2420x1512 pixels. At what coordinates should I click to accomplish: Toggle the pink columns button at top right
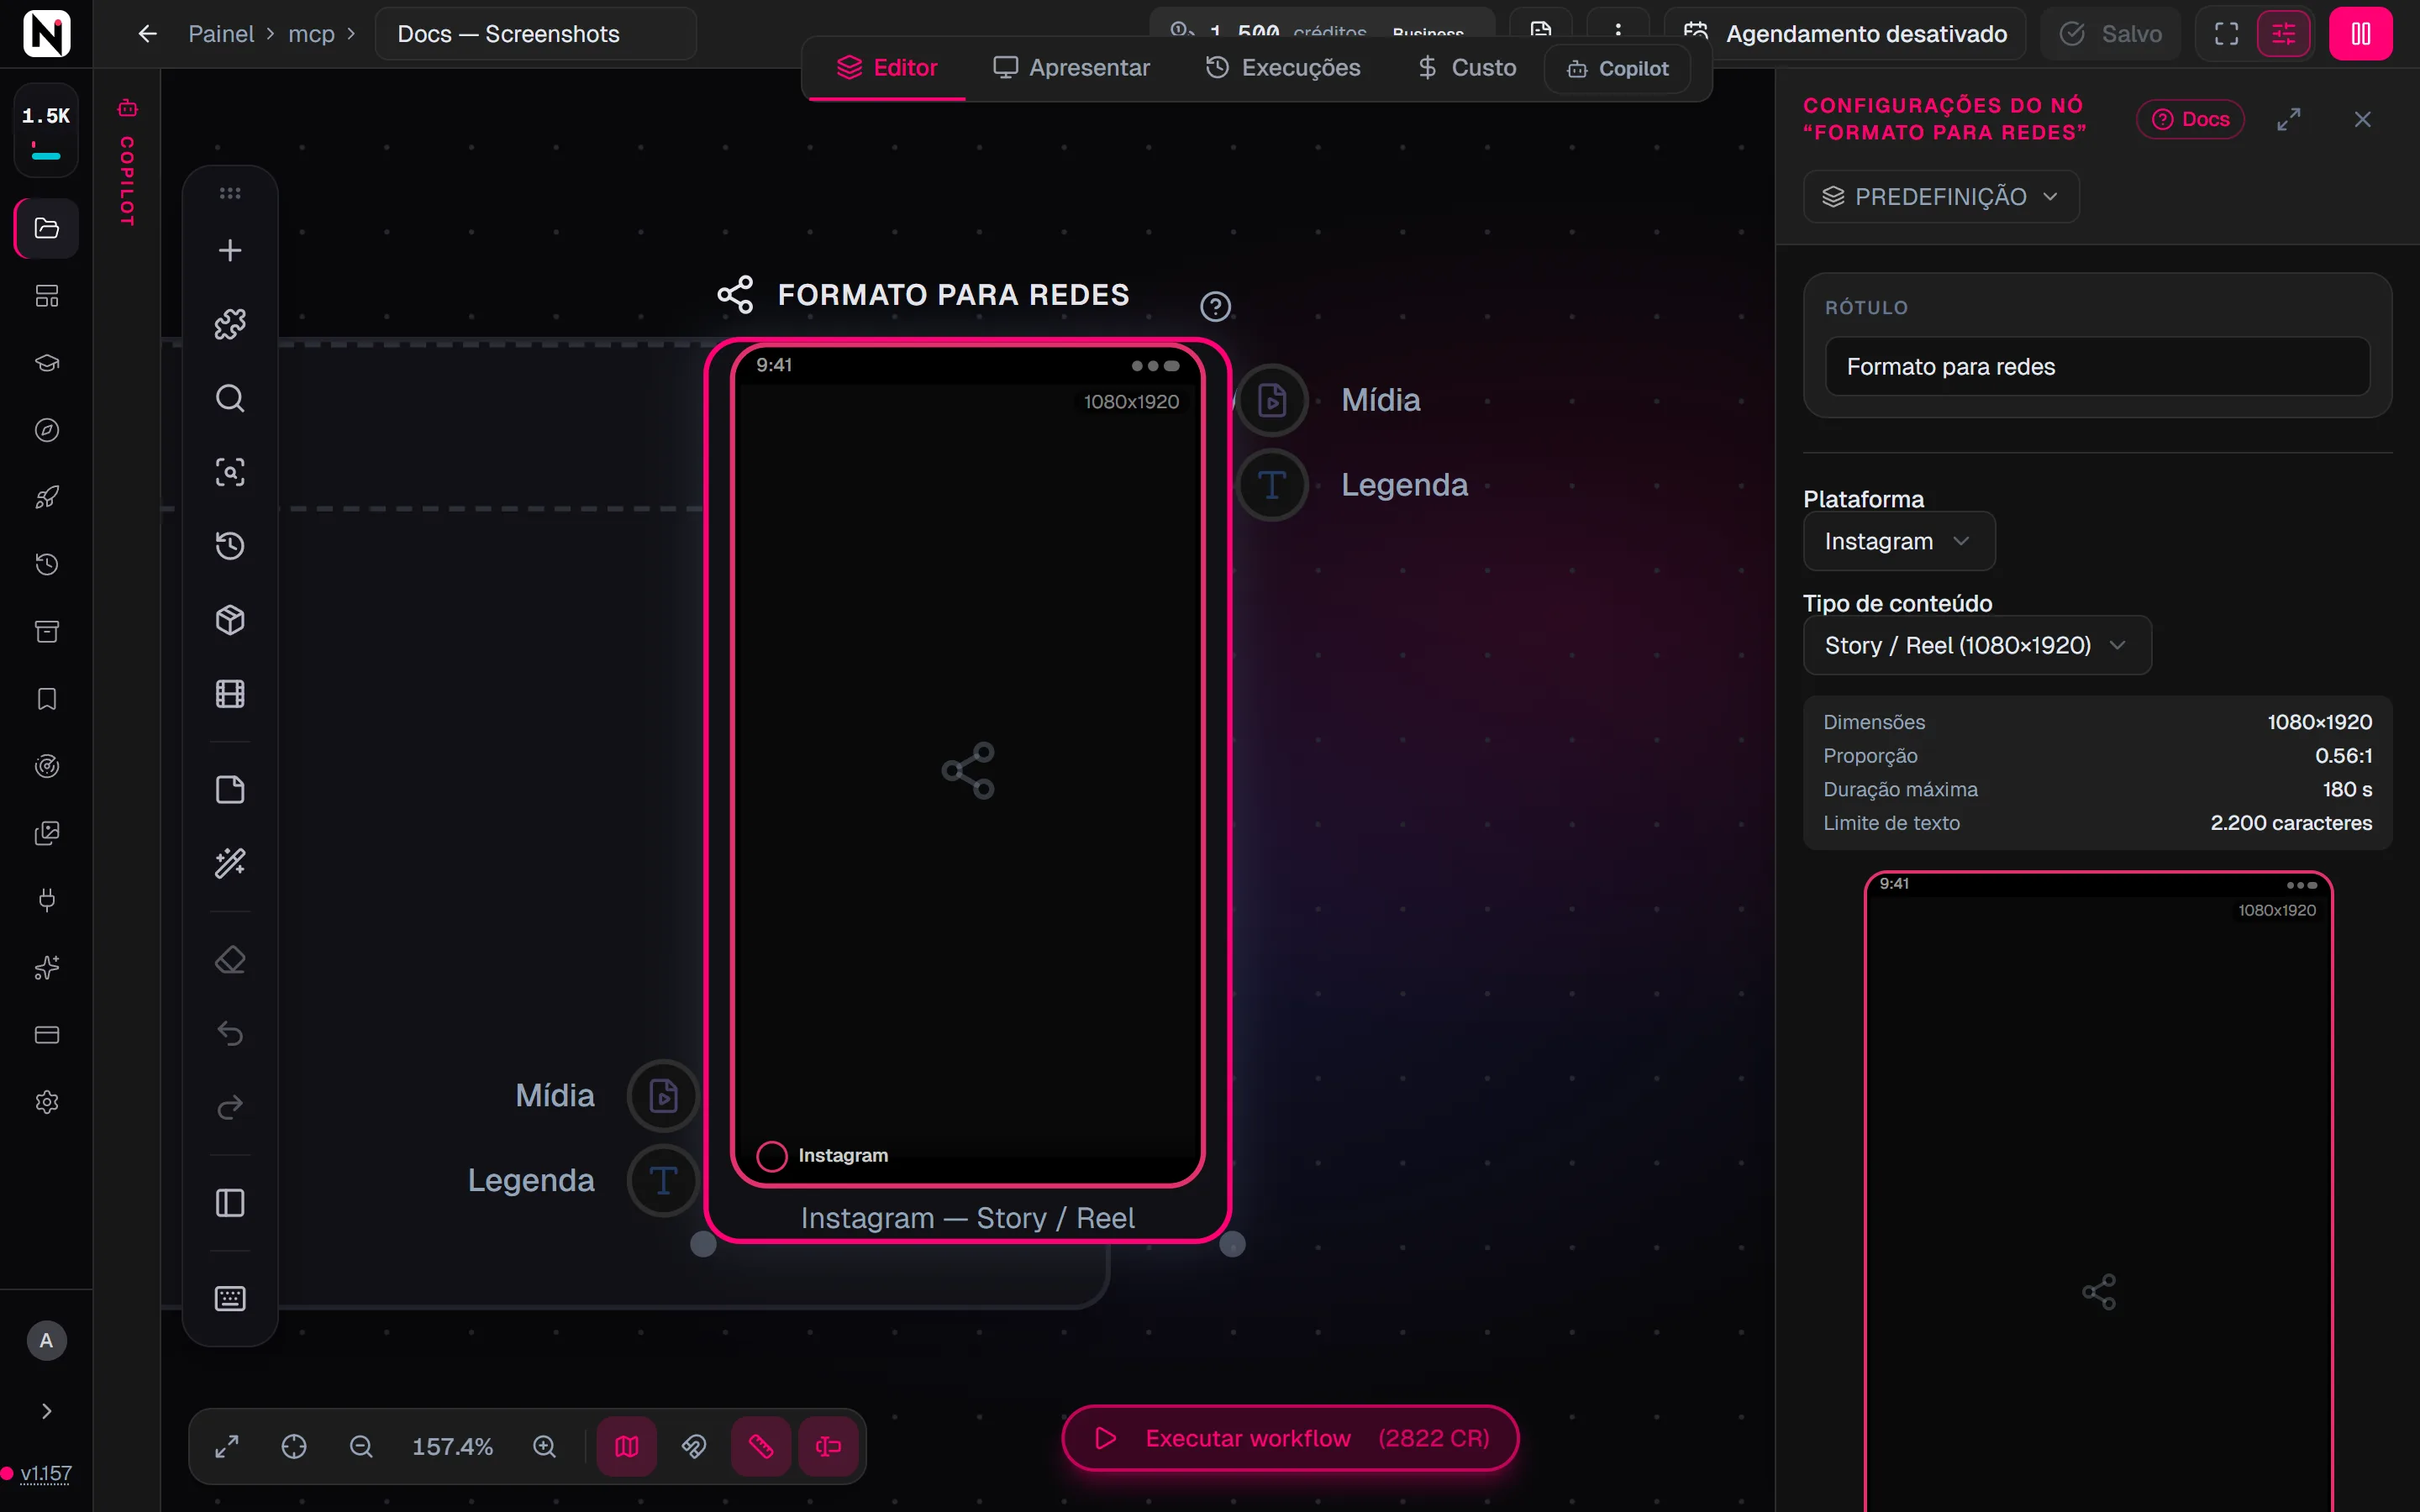point(2360,34)
